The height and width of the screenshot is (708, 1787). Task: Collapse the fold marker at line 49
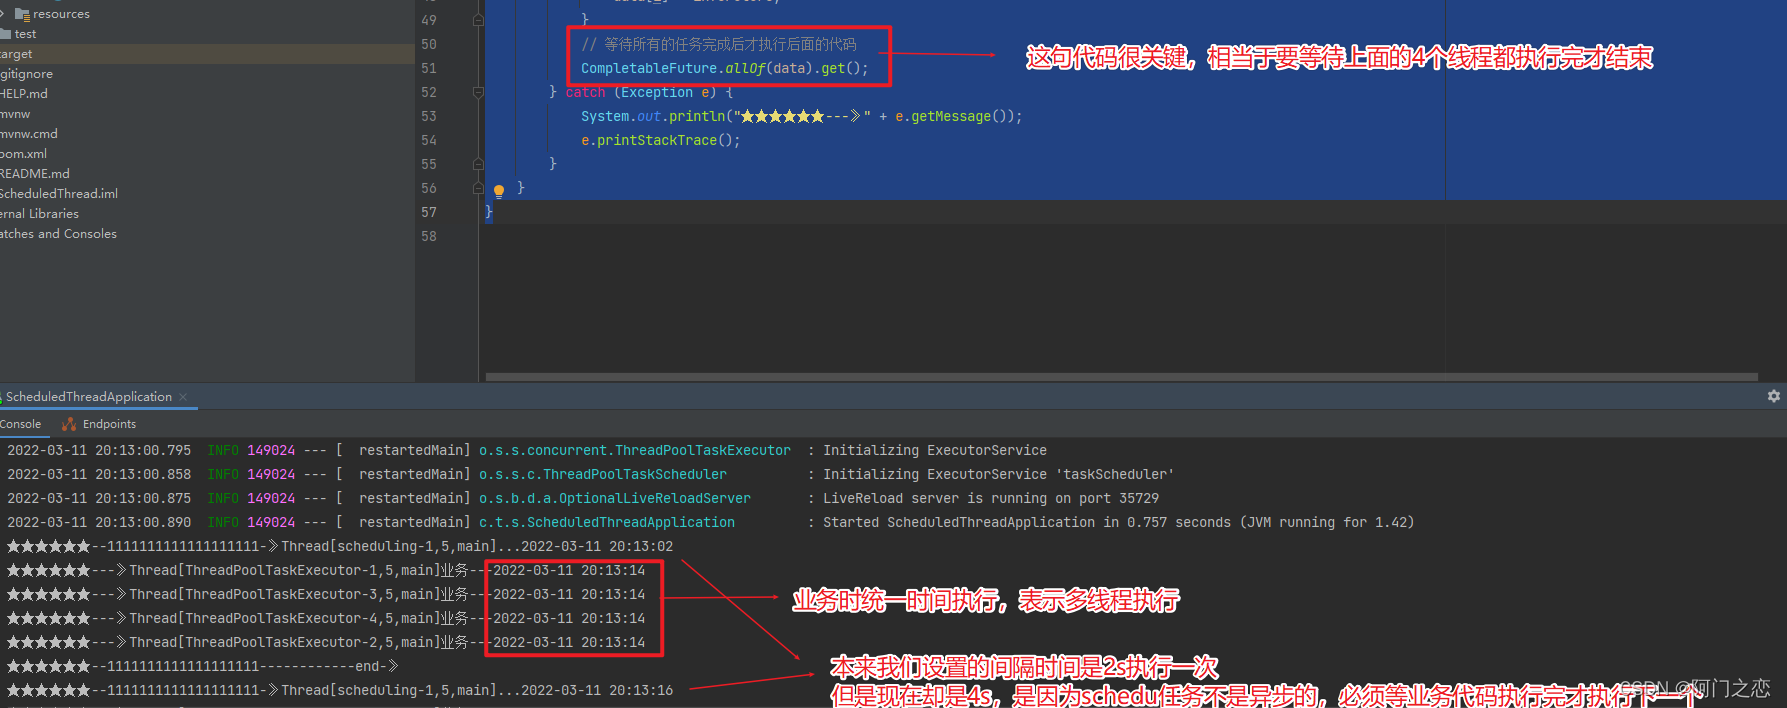(x=478, y=20)
